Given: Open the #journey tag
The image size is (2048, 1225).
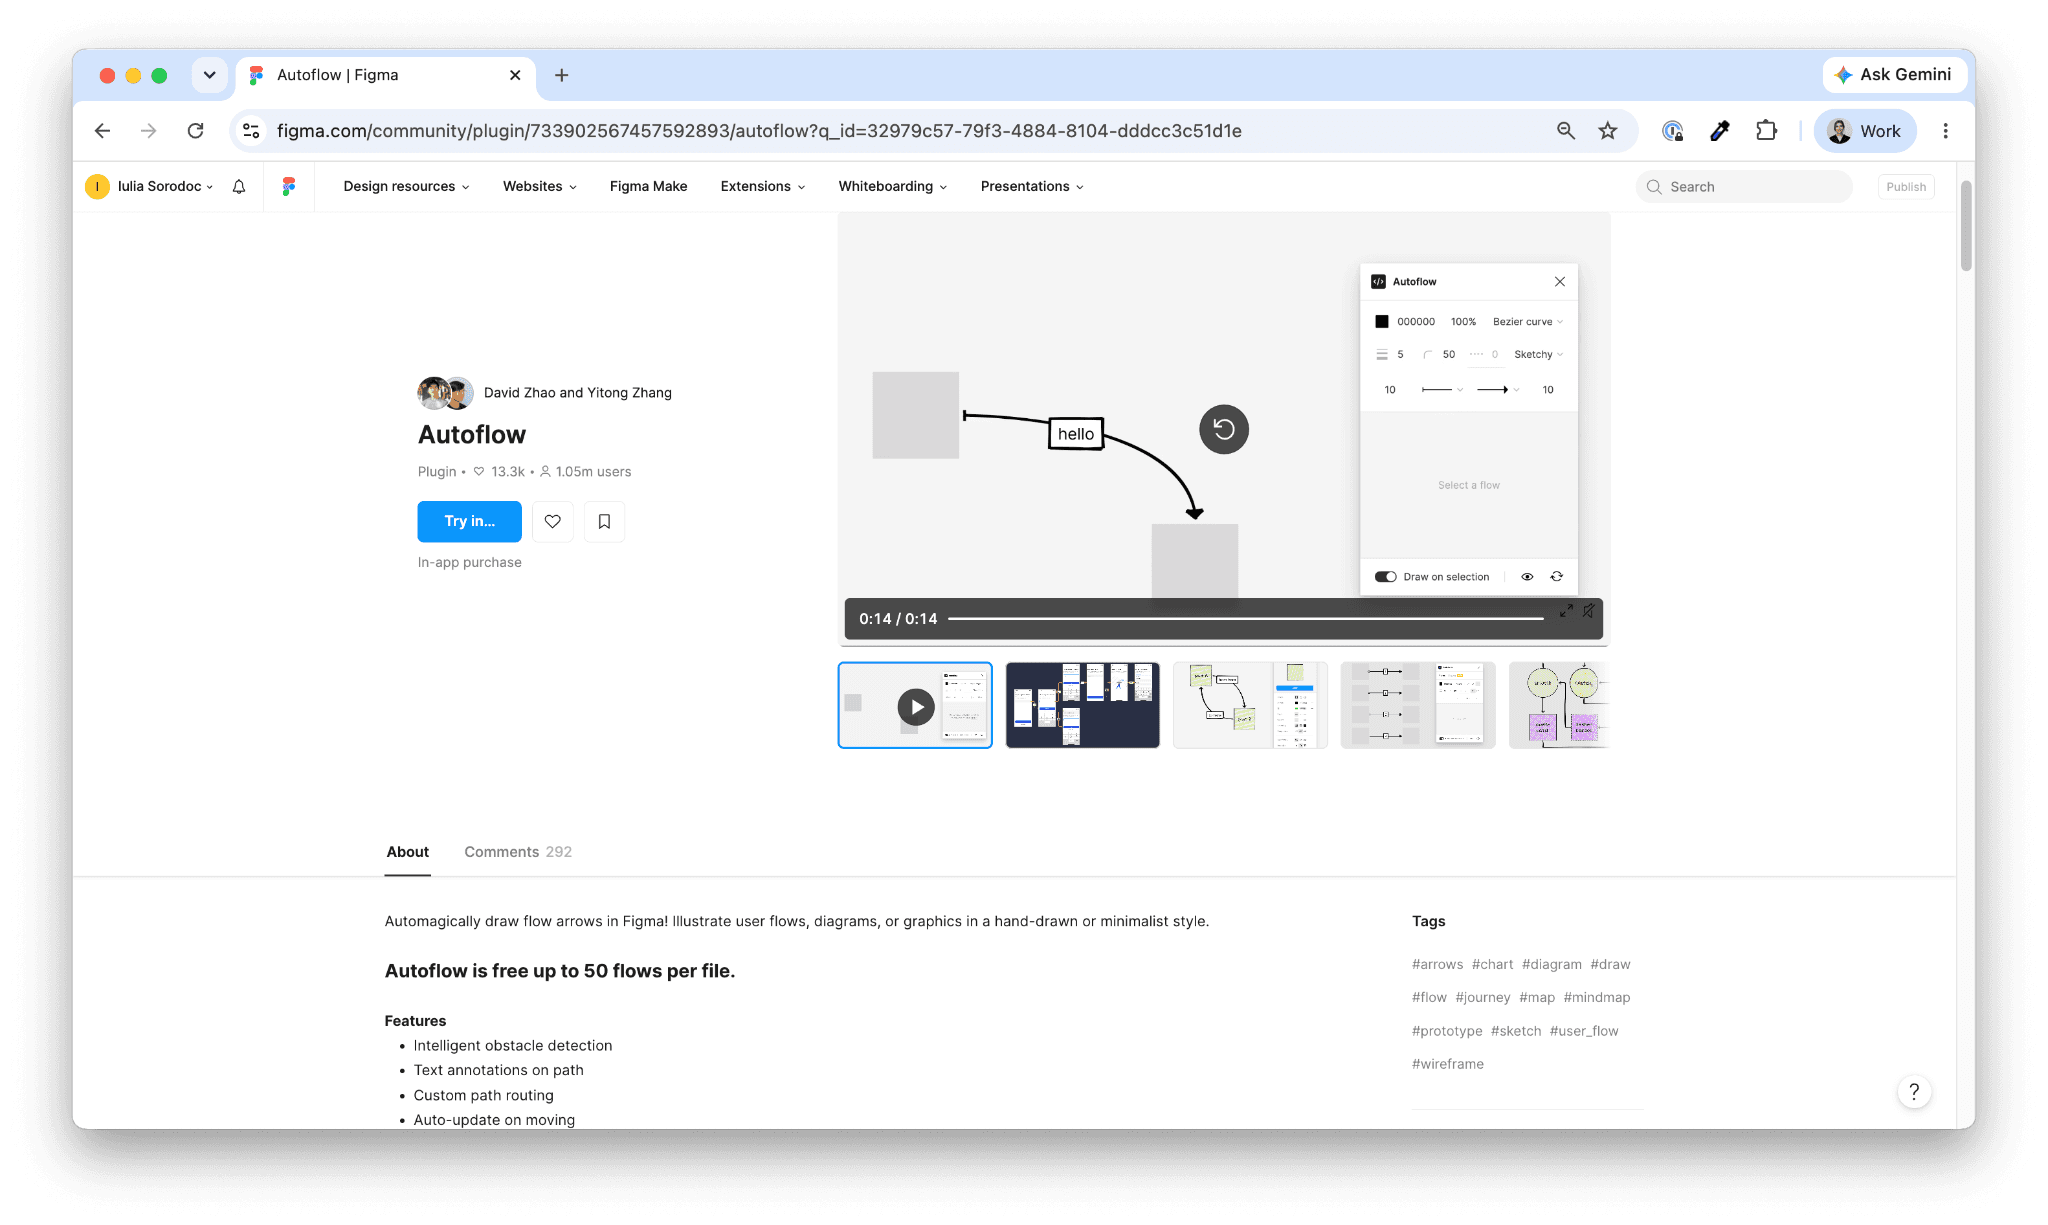Looking at the screenshot, I should point(1483,997).
